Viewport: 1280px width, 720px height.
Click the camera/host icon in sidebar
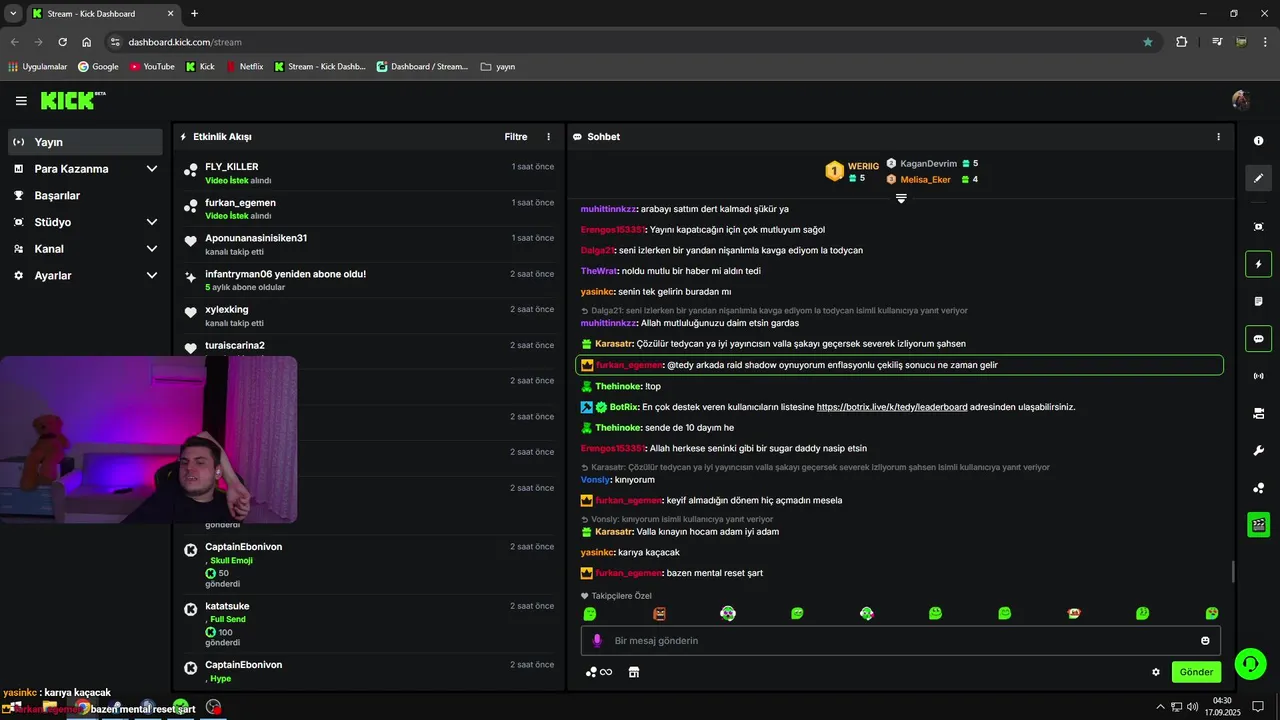tap(1259, 413)
